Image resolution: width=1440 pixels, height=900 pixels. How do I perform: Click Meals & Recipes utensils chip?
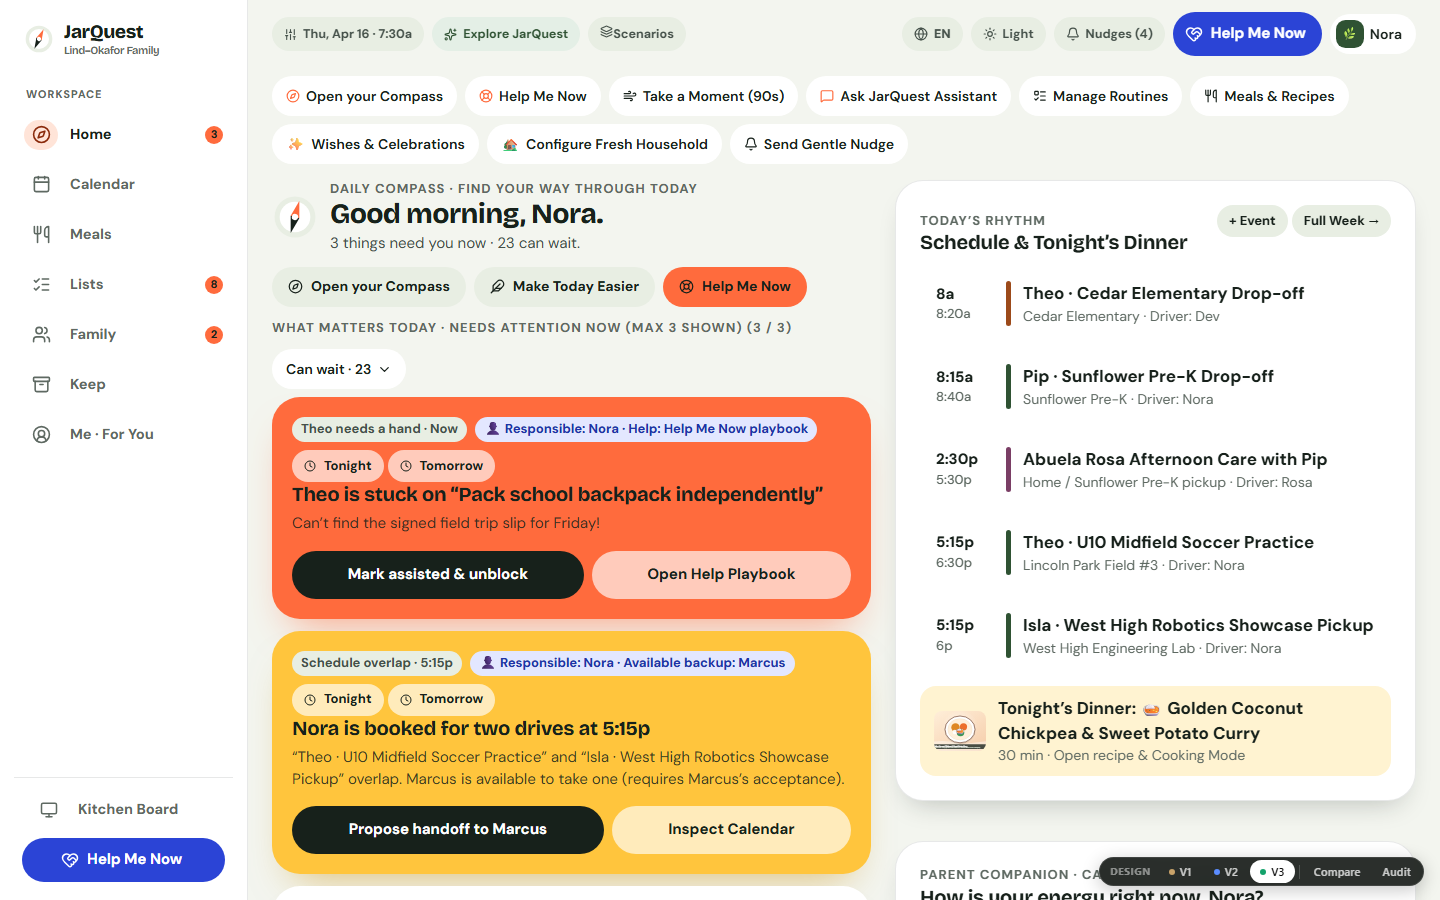tap(1269, 96)
